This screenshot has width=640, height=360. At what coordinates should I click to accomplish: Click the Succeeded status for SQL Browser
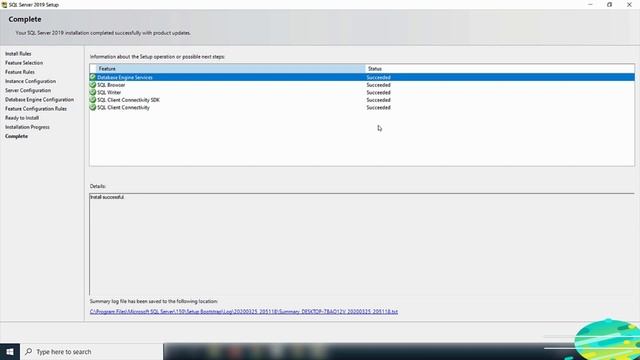point(378,85)
